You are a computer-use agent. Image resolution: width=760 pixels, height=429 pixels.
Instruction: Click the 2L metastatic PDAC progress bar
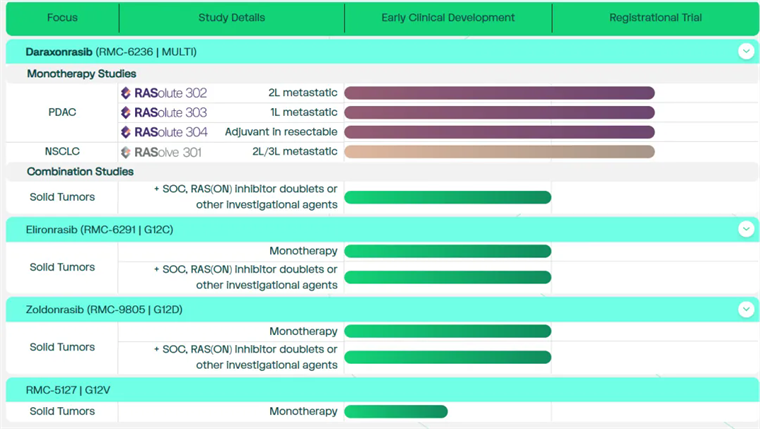tap(499, 93)
